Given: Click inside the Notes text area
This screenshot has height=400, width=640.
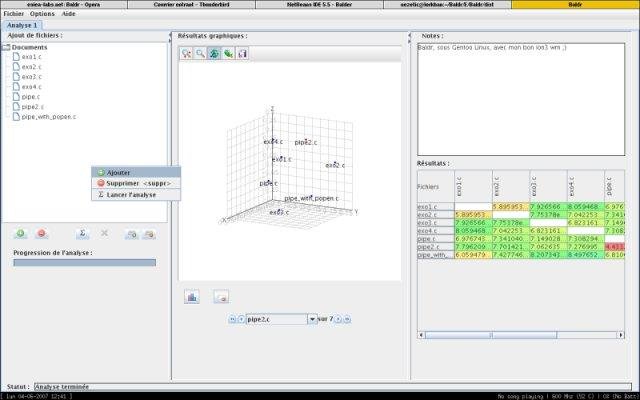Looking at the screenshot, I should (521, 99).
